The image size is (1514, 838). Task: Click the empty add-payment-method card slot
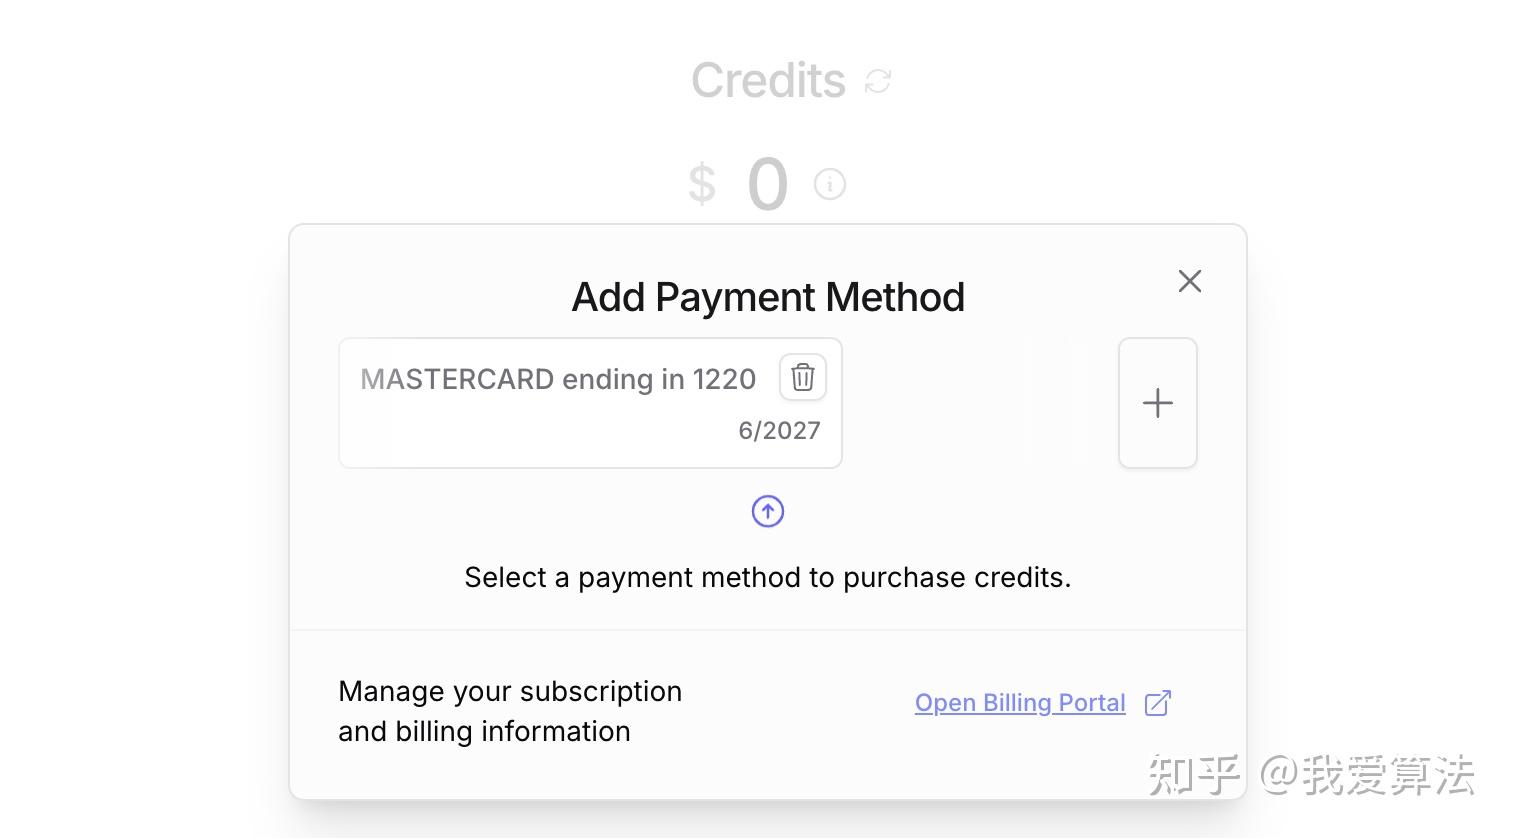coord(1157,403)
